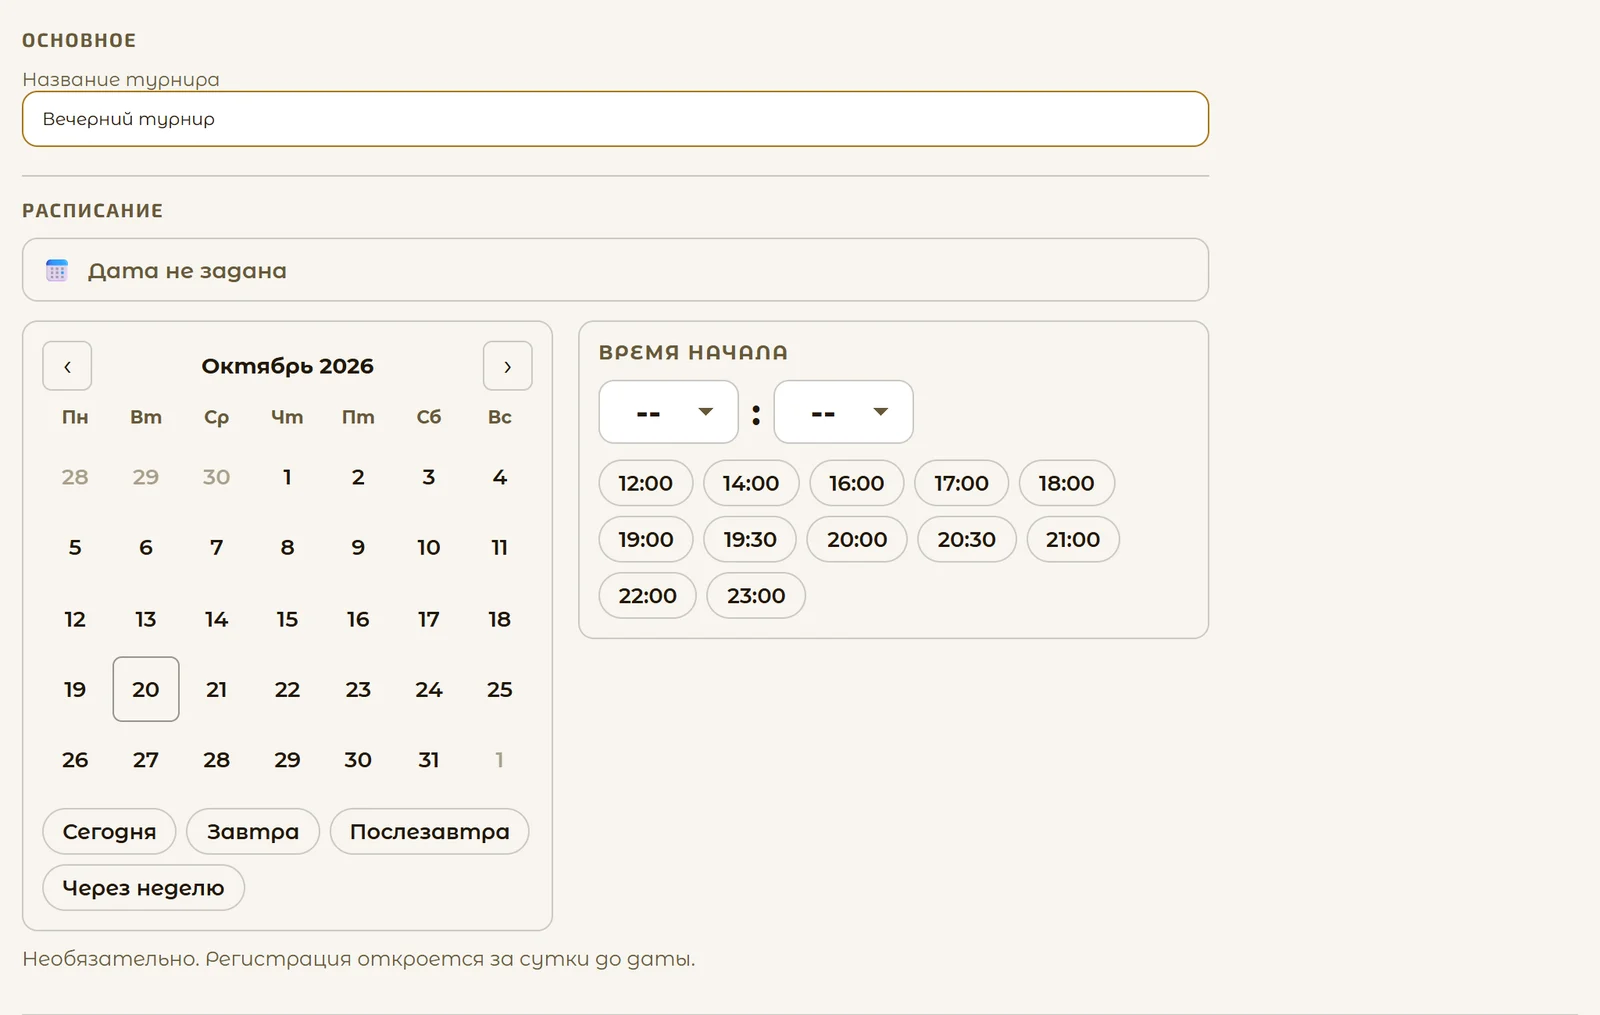This screenshot has height=1015, width=1600.
Task: Focus the tournament name input field
Action: click(615, 119)
